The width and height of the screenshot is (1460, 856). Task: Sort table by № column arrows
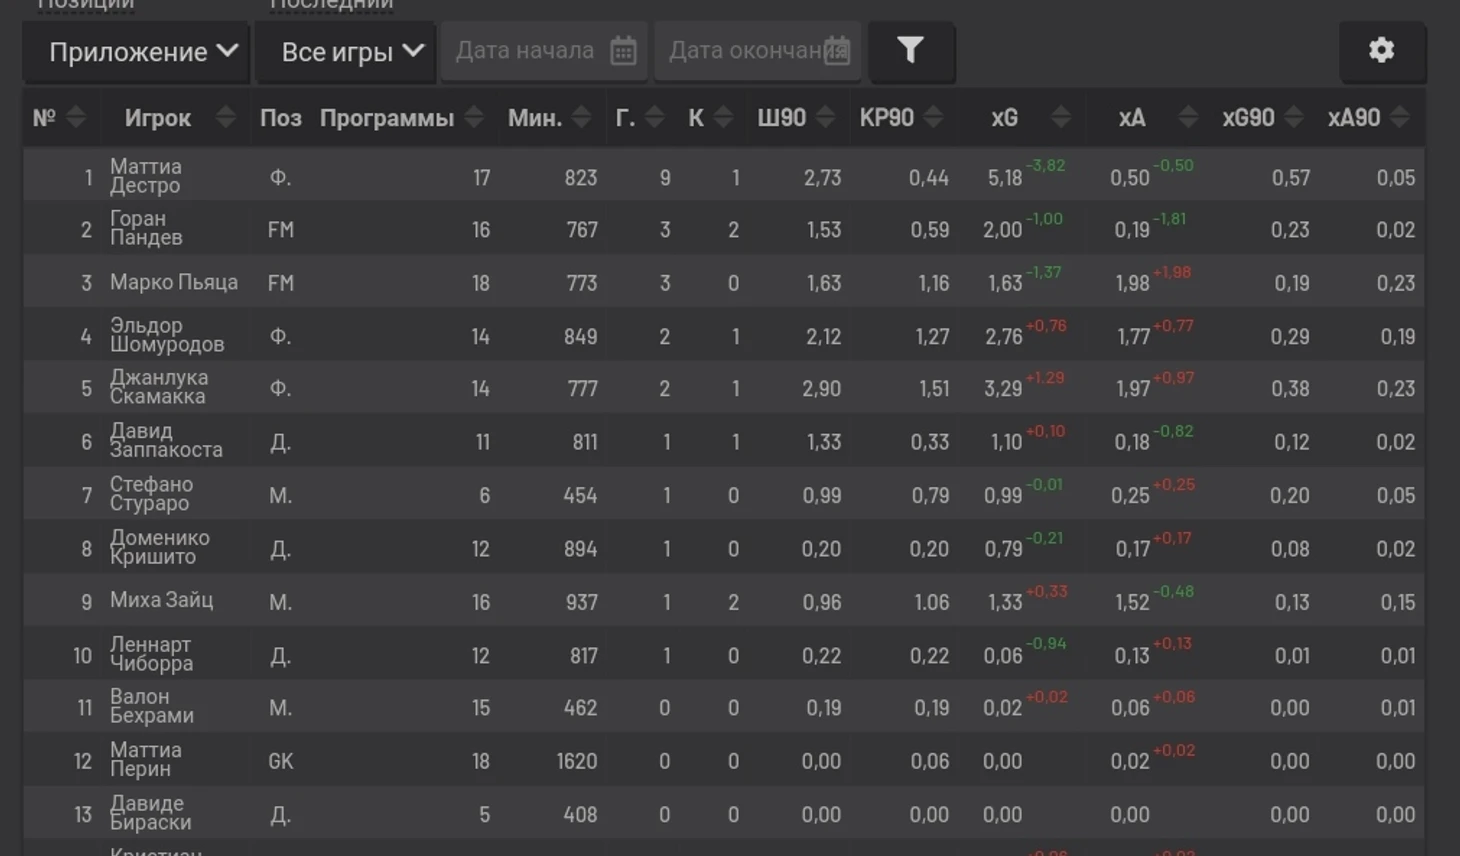76,118
